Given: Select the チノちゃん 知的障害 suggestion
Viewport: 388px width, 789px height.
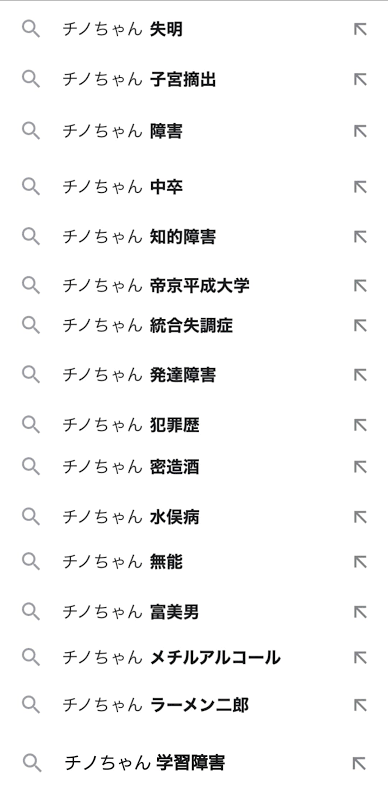Looking at the screenshot, I should tap(194, 236).
